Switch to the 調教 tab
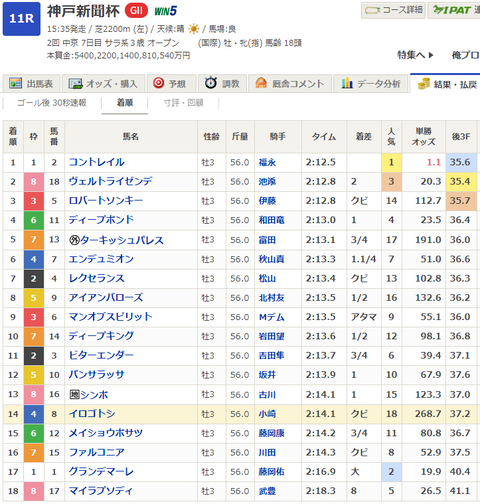Viewport: 480px width, 504px height. (222, 83)
